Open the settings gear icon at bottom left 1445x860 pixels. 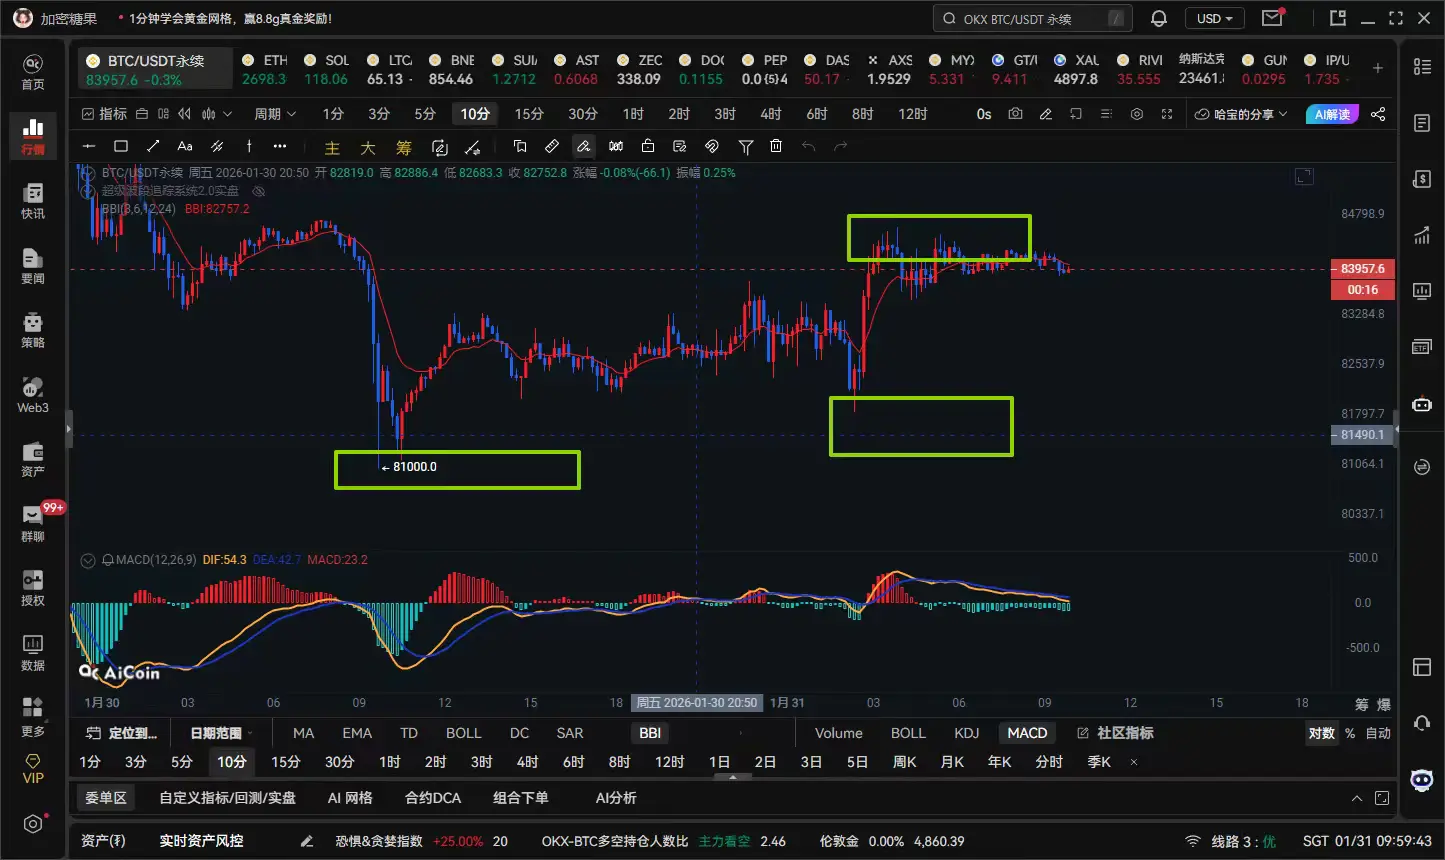click(33, 824)
